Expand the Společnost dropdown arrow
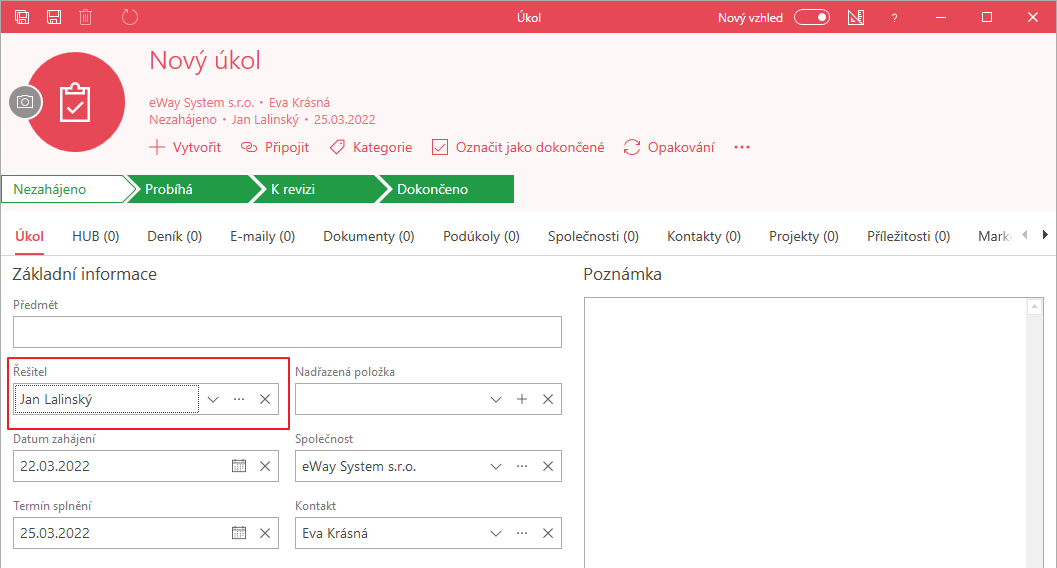This screenshot has width=1057, height=568. [x=496, y=466]
